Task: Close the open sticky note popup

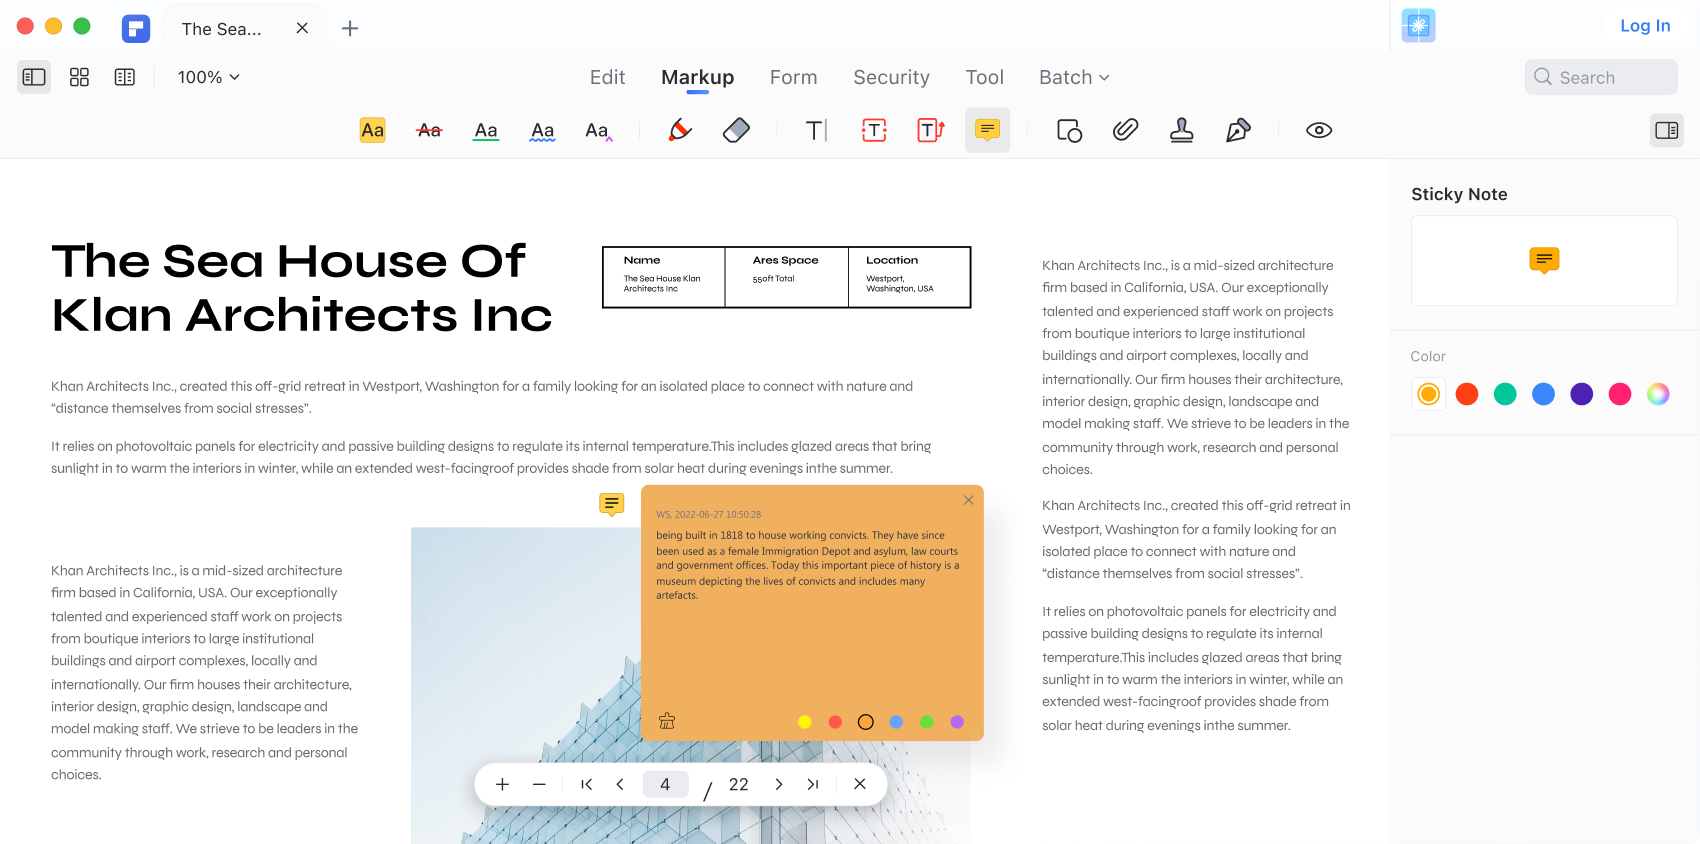Action: click(968, 500)
